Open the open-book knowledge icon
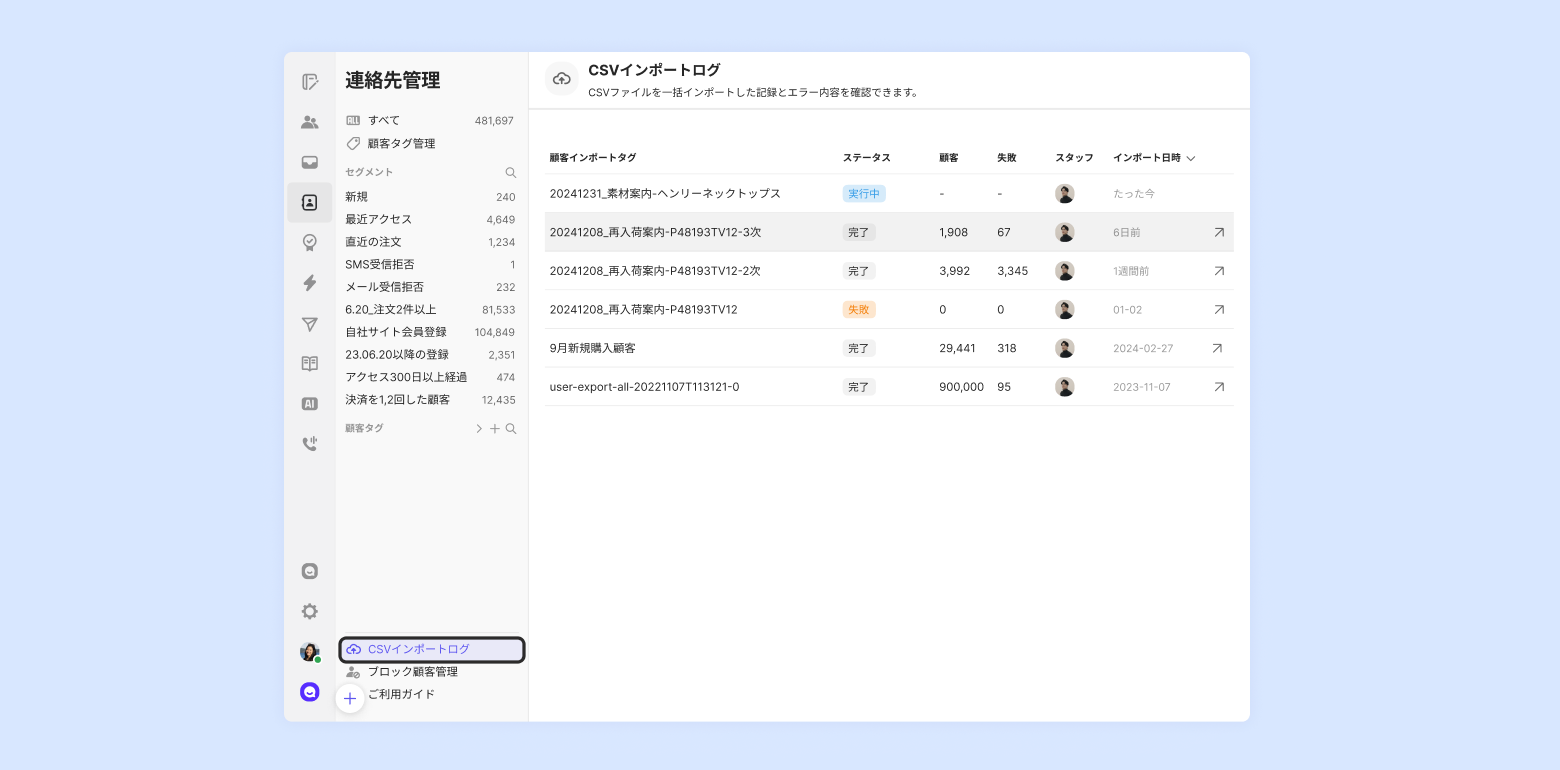The height and width of the screenshot is (770, 1560). point(310,364)
